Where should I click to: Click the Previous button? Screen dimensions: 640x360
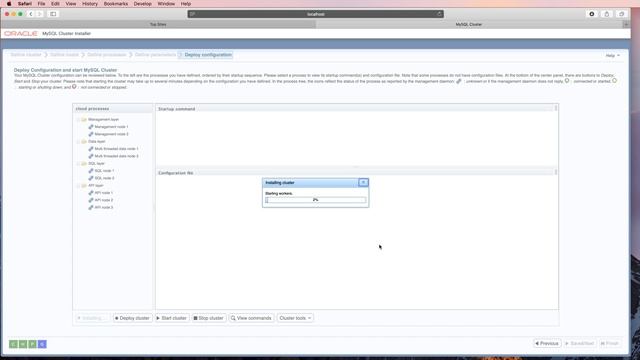coord(547,344)
